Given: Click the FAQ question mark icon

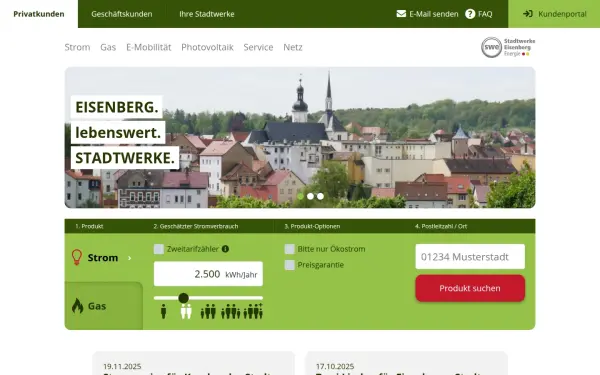Looking at the screenshot, I should (470, 14).
